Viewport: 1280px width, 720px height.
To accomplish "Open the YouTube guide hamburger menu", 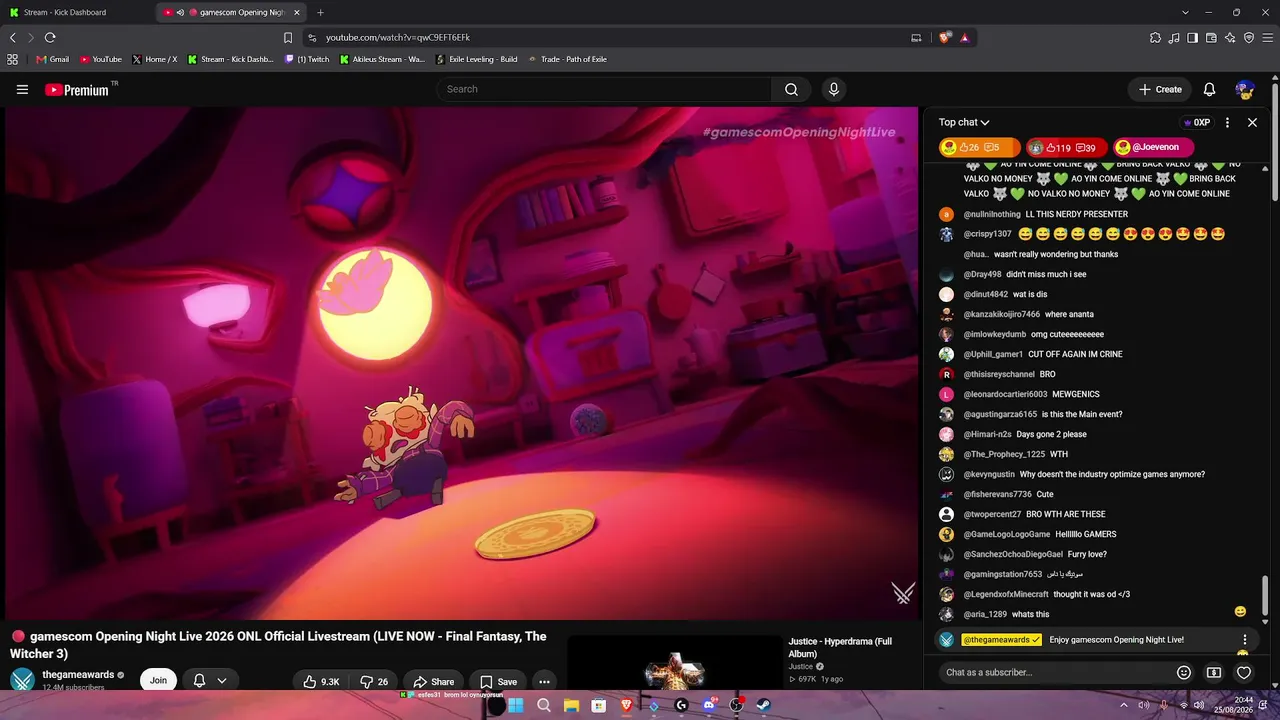I will click(x=22, y=90).
